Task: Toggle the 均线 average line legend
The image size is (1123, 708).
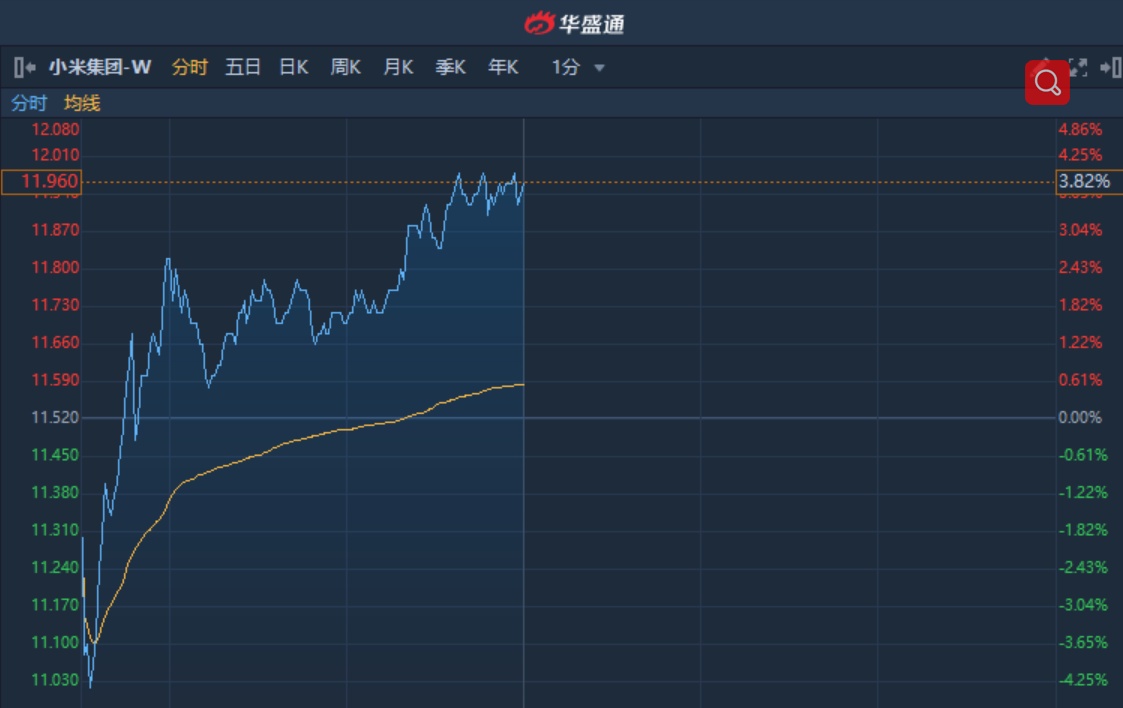Action: point(82,103)
